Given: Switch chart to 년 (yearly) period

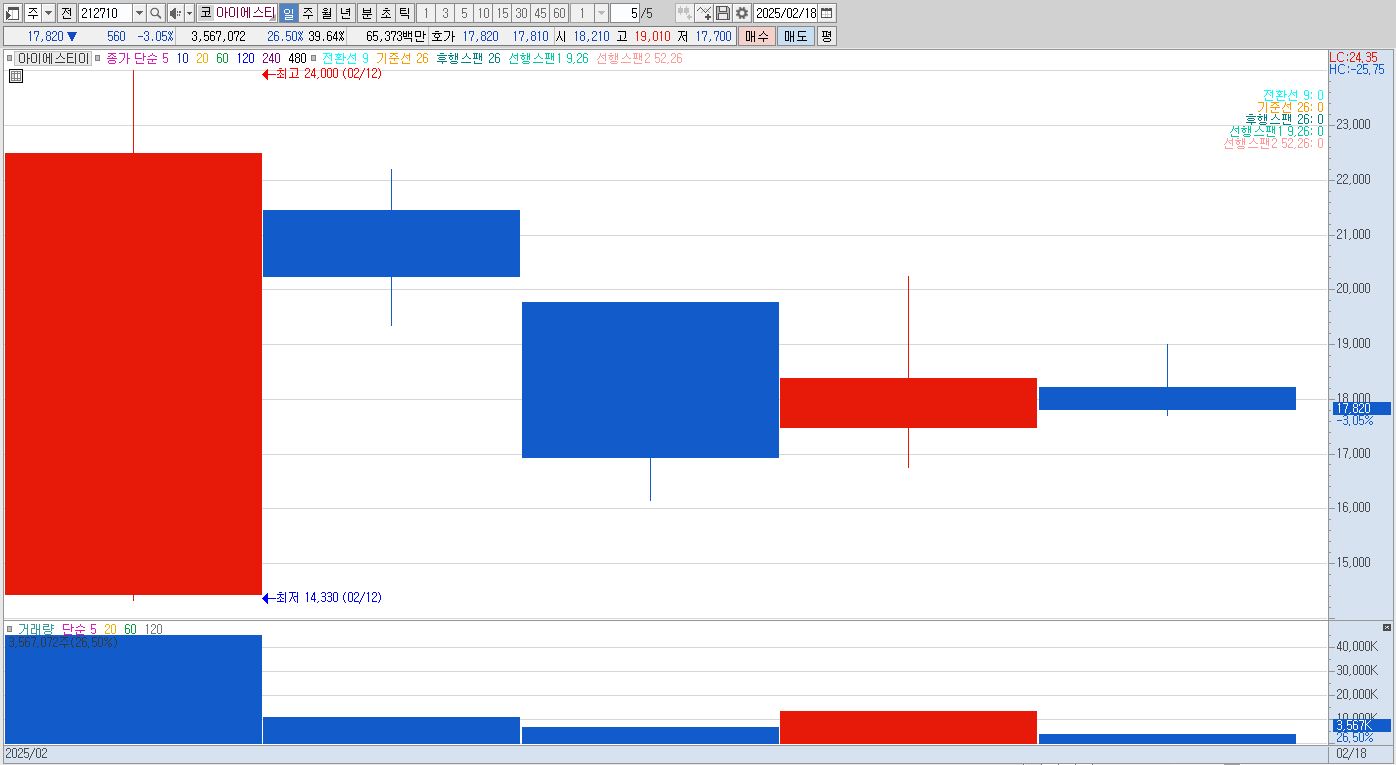Looking at the screenshot, I should click(x=345, y=13).
